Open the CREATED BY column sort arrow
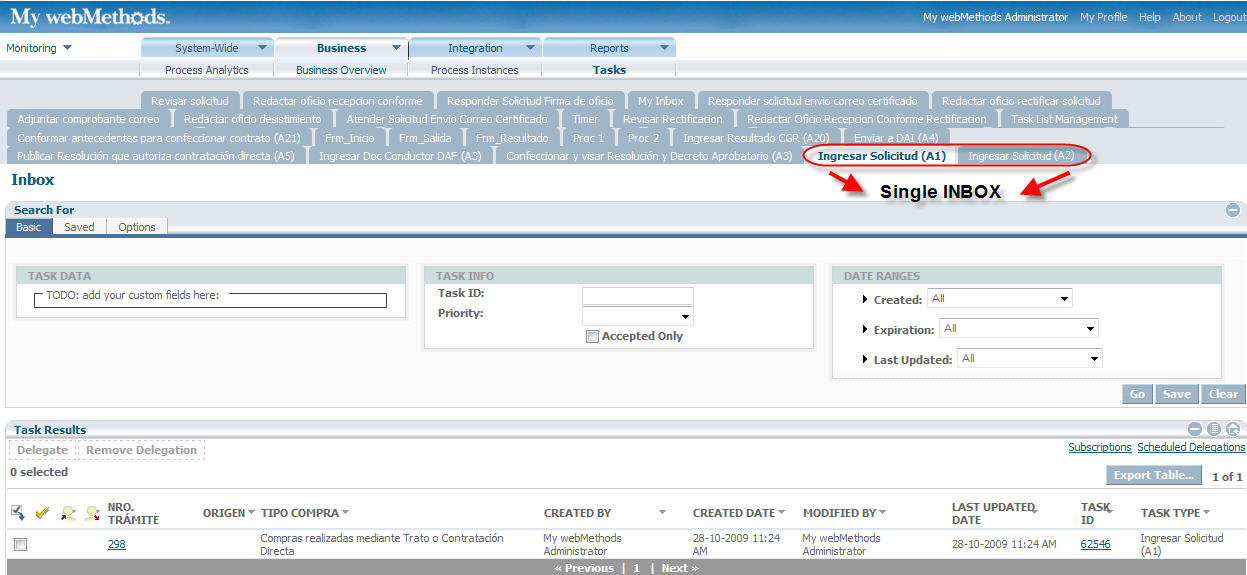Viewport: 1247px width, 575px height. [x=662, y=513]
